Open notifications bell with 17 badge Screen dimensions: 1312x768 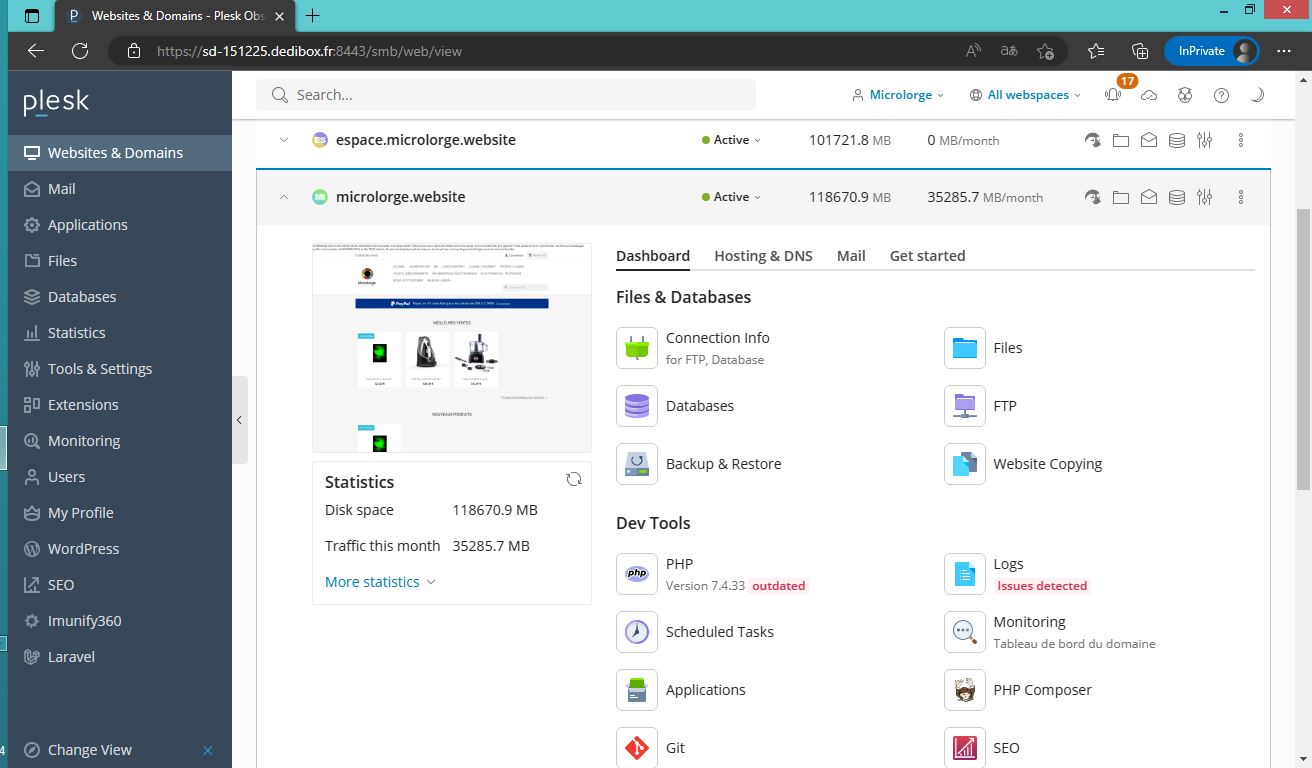pos(1113,95)
